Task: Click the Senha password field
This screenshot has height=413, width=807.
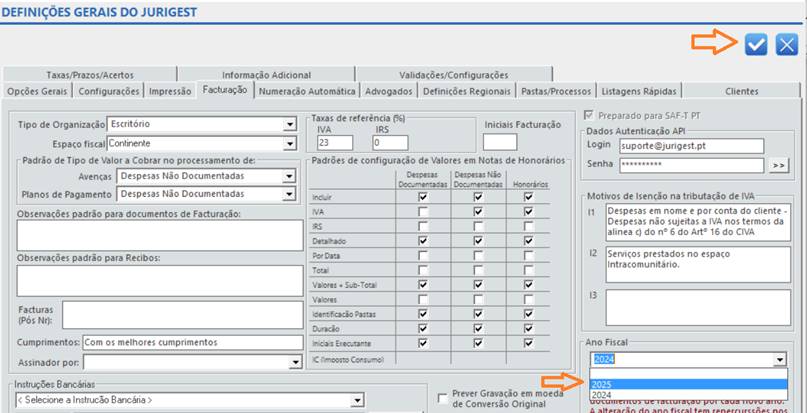Action: coord(692,165)
